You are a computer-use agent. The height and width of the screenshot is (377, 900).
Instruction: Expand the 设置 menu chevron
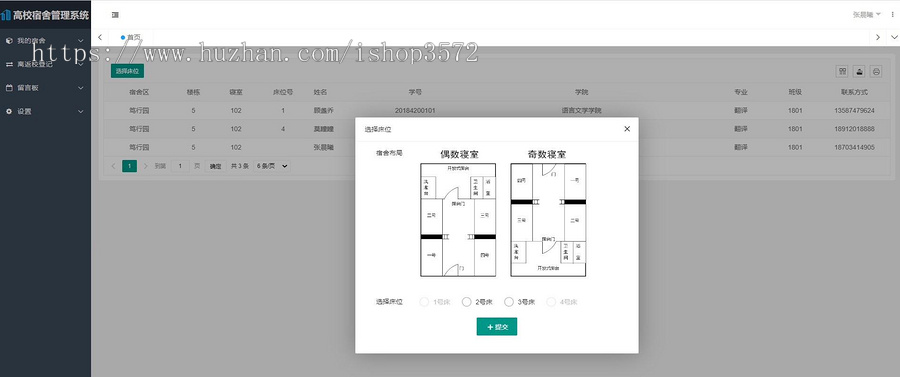80,111
